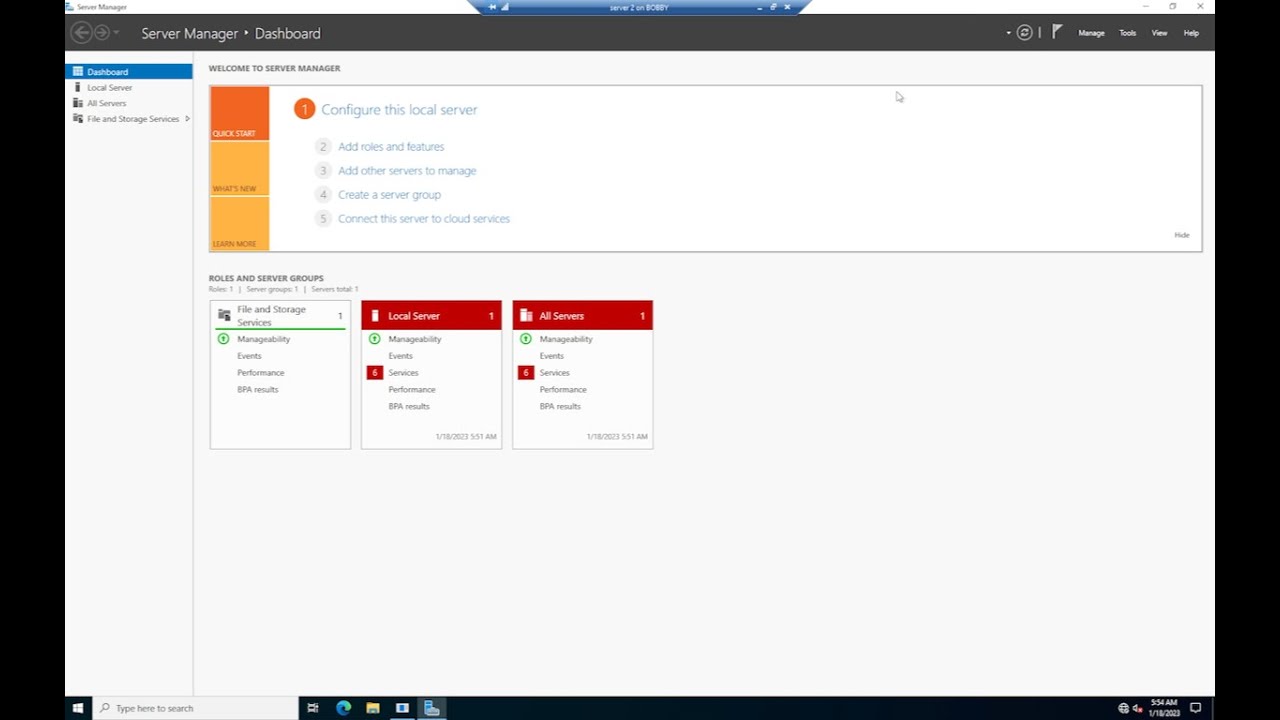Open the Dashboard view in the sidebar
This screenshot has width=1280, height=720.
[x=129, y=72]
